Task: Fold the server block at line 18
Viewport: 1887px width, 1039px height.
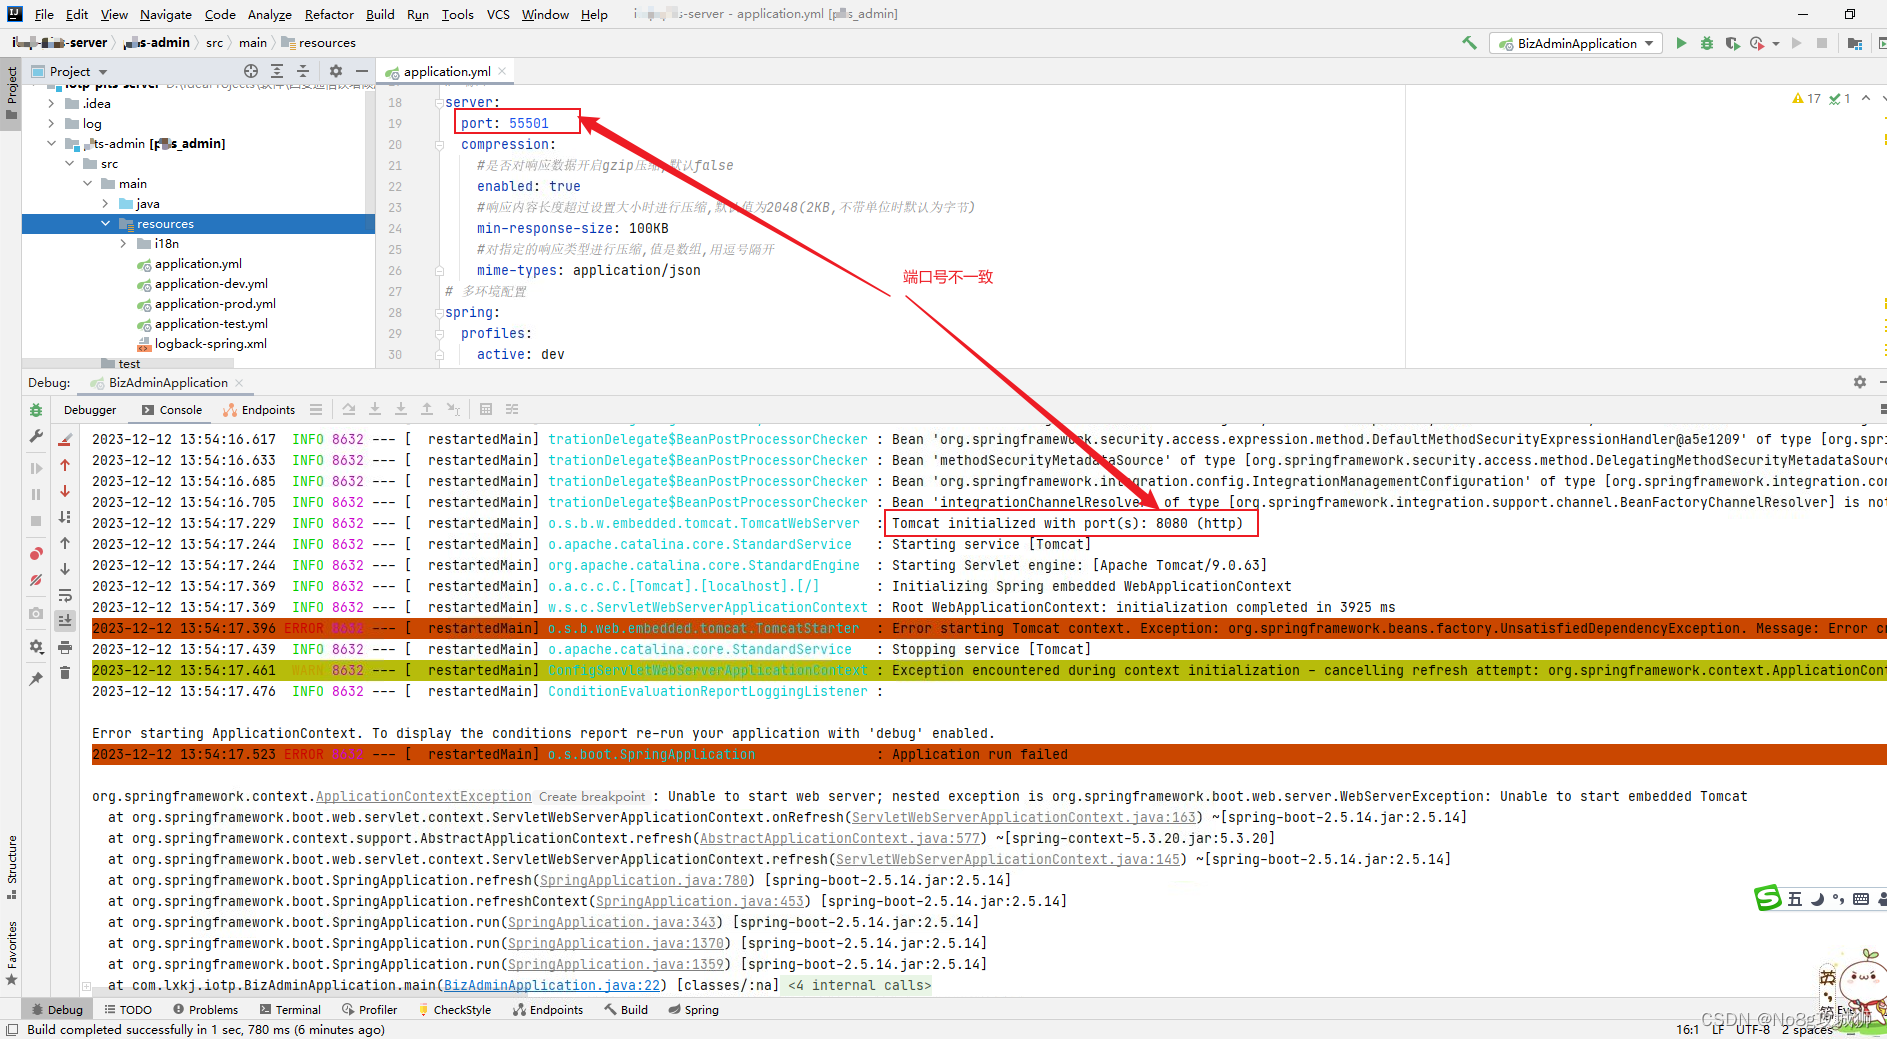Action: coord(439,102)
